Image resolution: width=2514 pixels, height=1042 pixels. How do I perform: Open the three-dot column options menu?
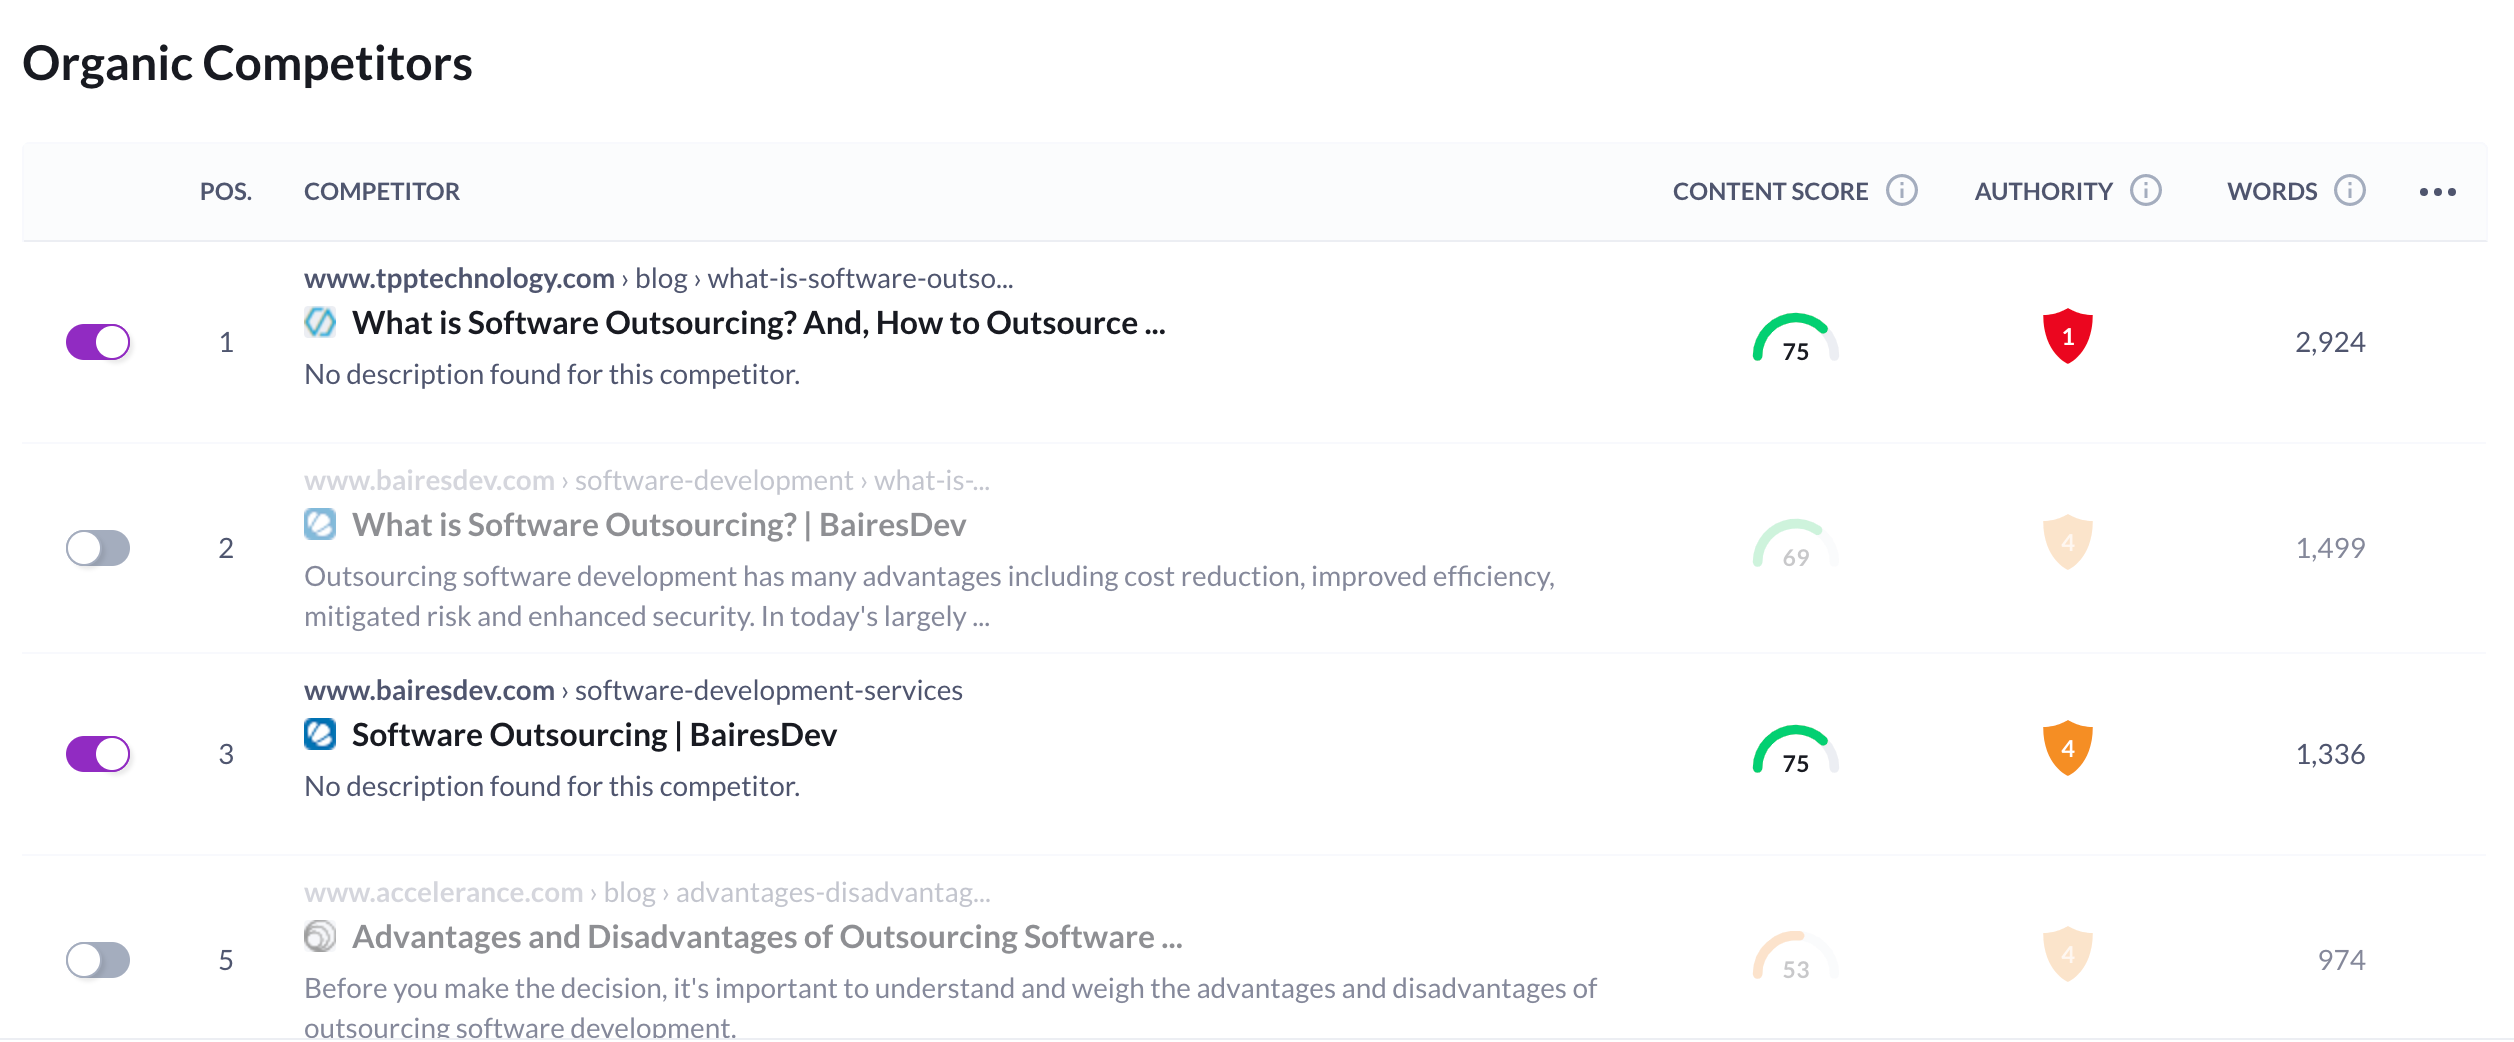2437,191
